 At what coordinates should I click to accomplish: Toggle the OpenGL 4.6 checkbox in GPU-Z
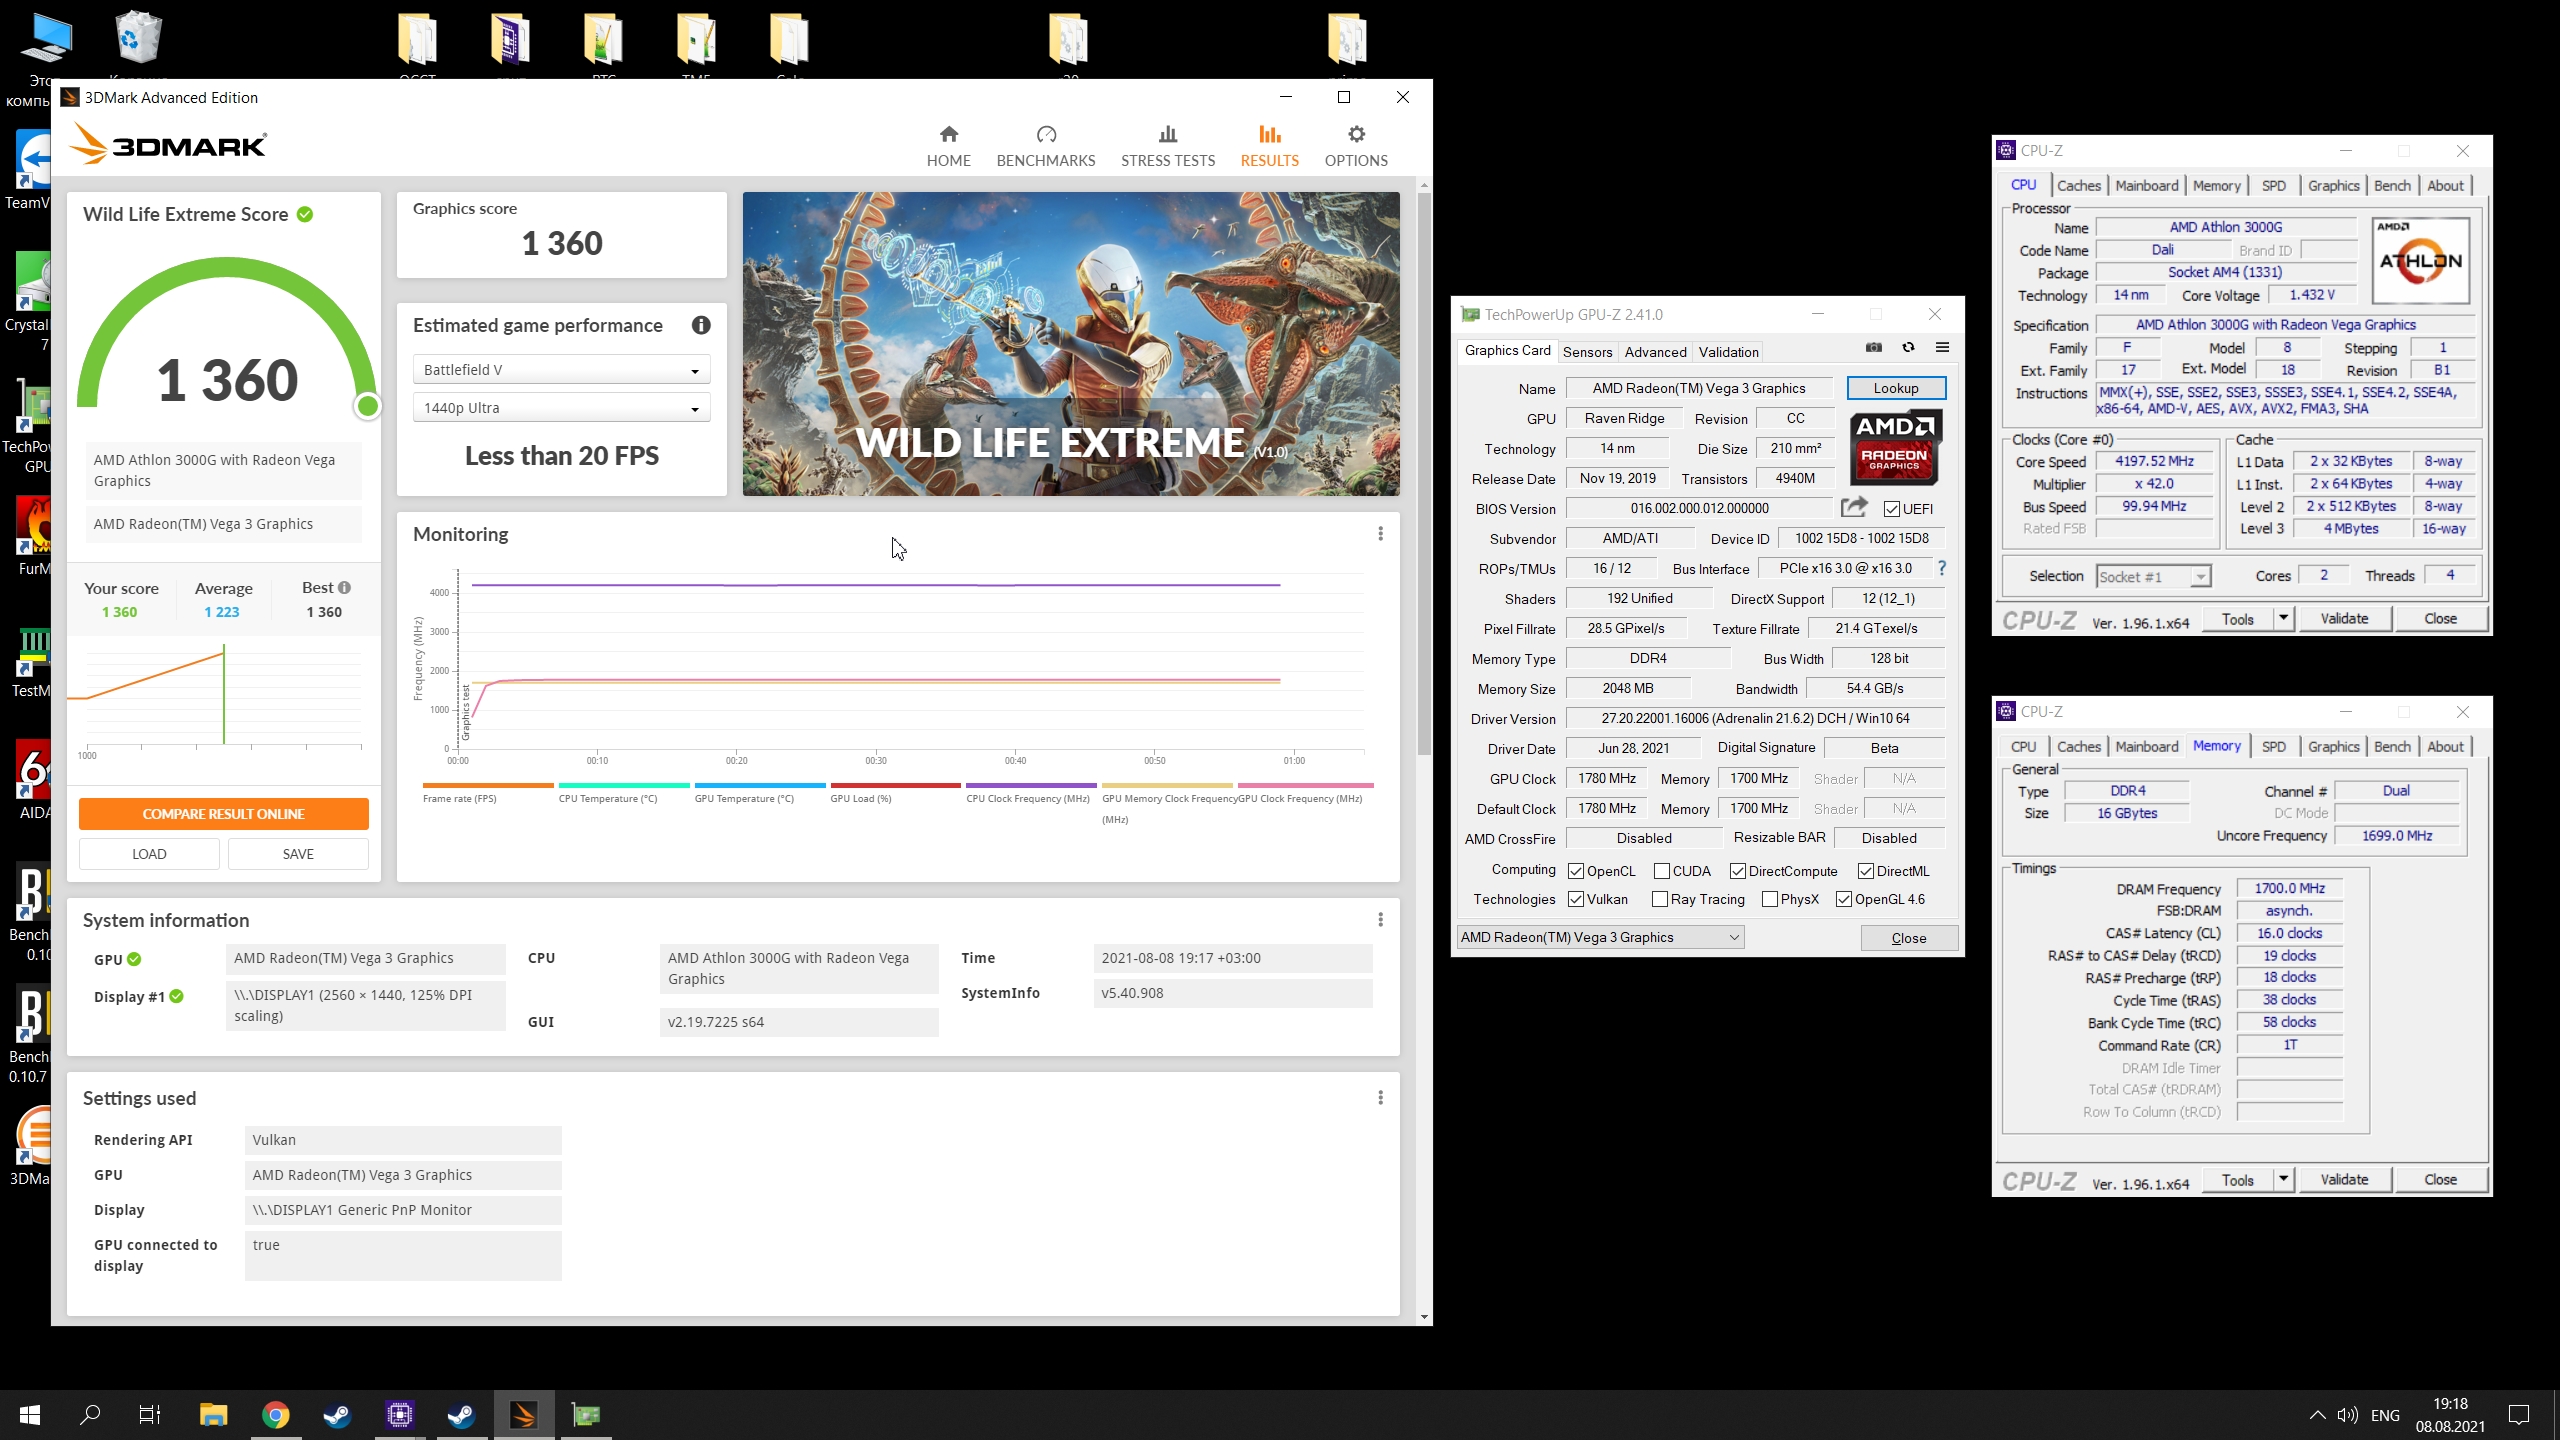click(x=1844, y=899)
